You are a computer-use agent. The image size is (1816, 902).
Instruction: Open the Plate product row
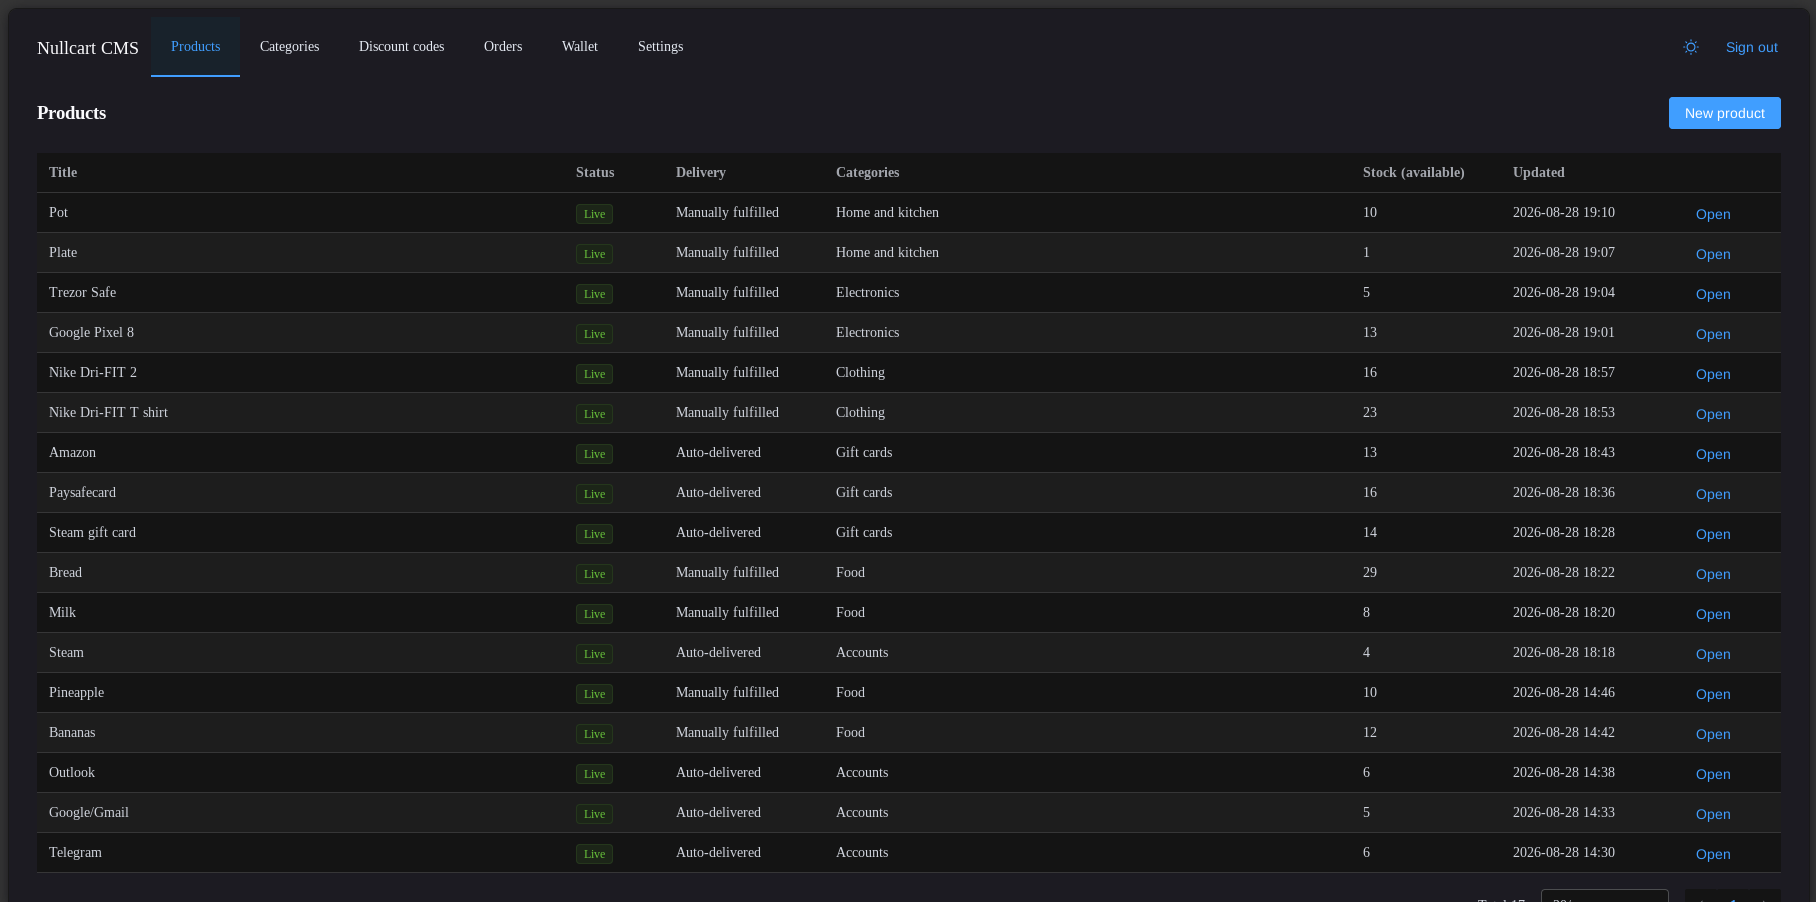coord(1712,254)
